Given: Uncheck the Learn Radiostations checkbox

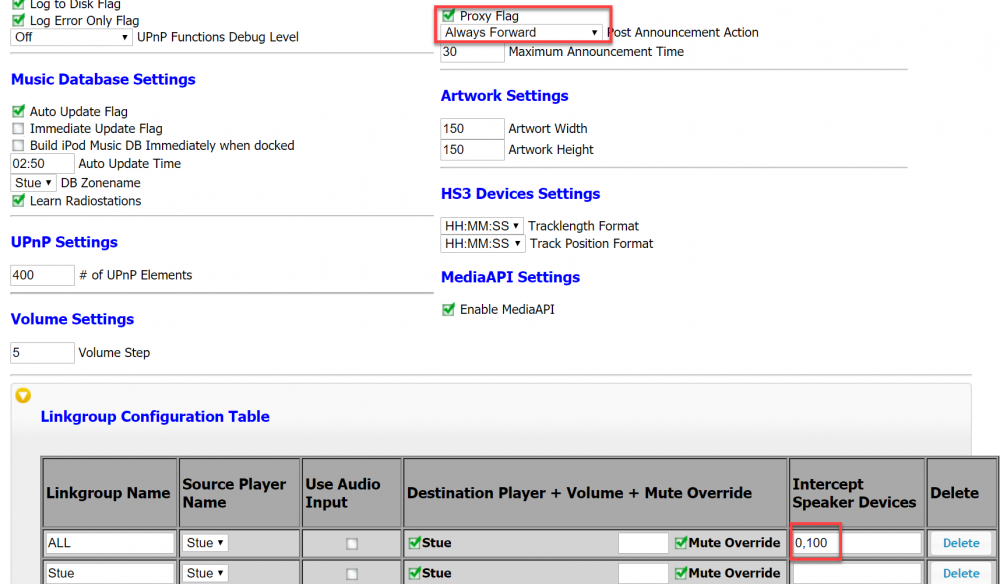Looking at the screenshot, I should 18,201.
